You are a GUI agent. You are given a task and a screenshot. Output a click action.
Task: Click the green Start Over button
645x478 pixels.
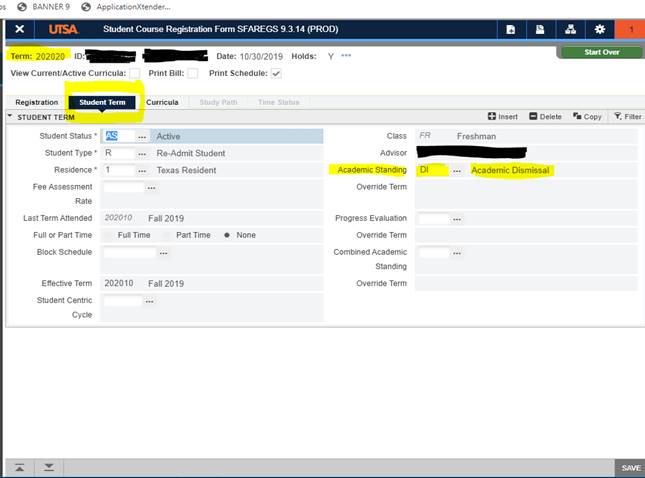click(600, 52)
